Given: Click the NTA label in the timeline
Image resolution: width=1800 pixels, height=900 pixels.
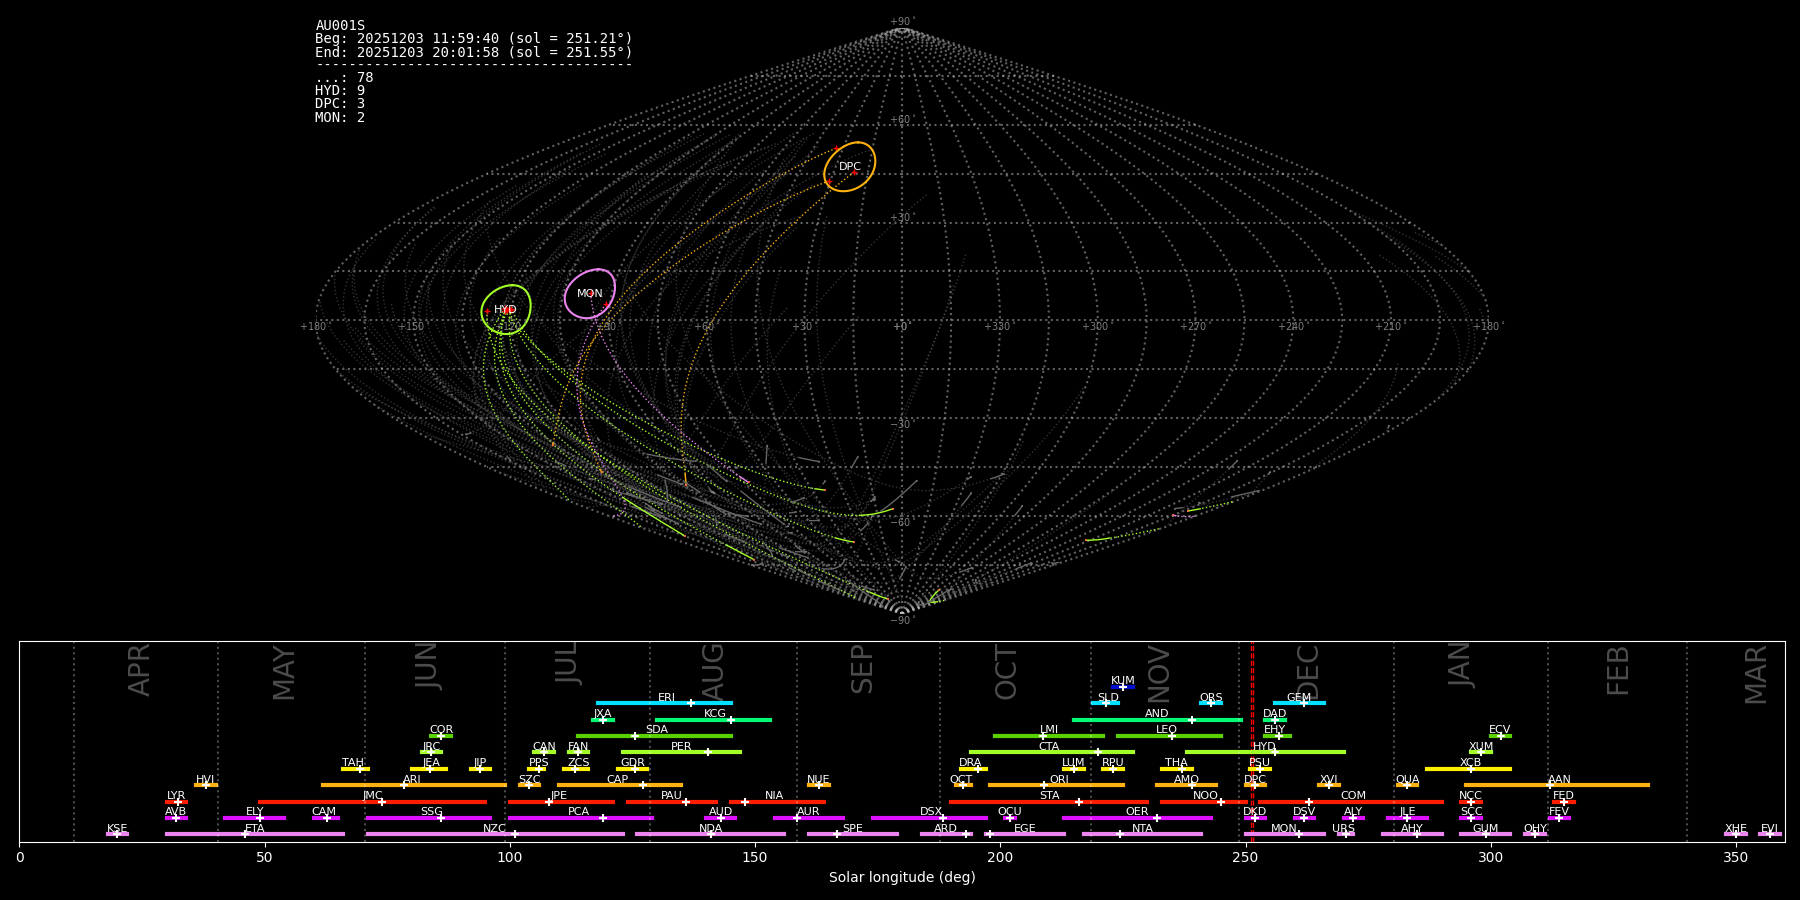Looking at the screenshot, I should 1142,829.
